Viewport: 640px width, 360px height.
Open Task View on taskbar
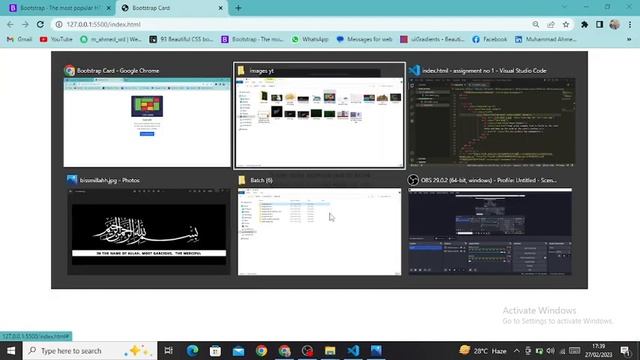pos(168,351)
